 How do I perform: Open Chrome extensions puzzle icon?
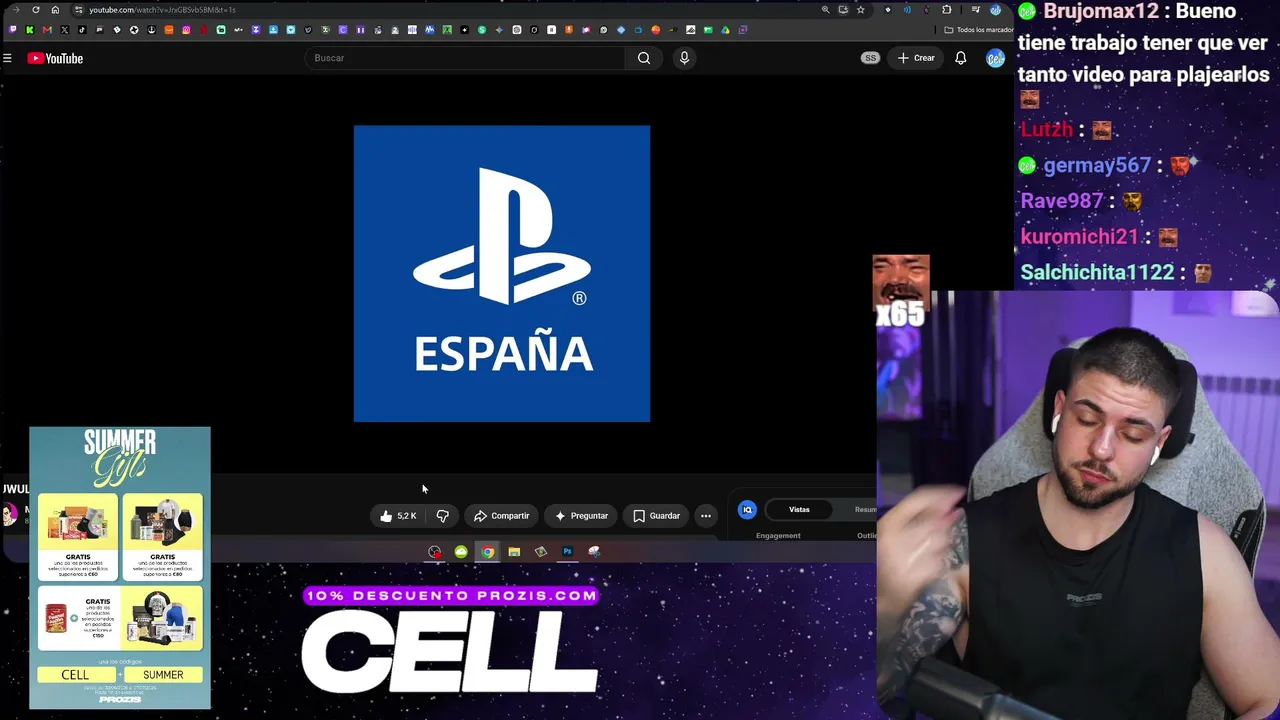click(x=947, y=10)
